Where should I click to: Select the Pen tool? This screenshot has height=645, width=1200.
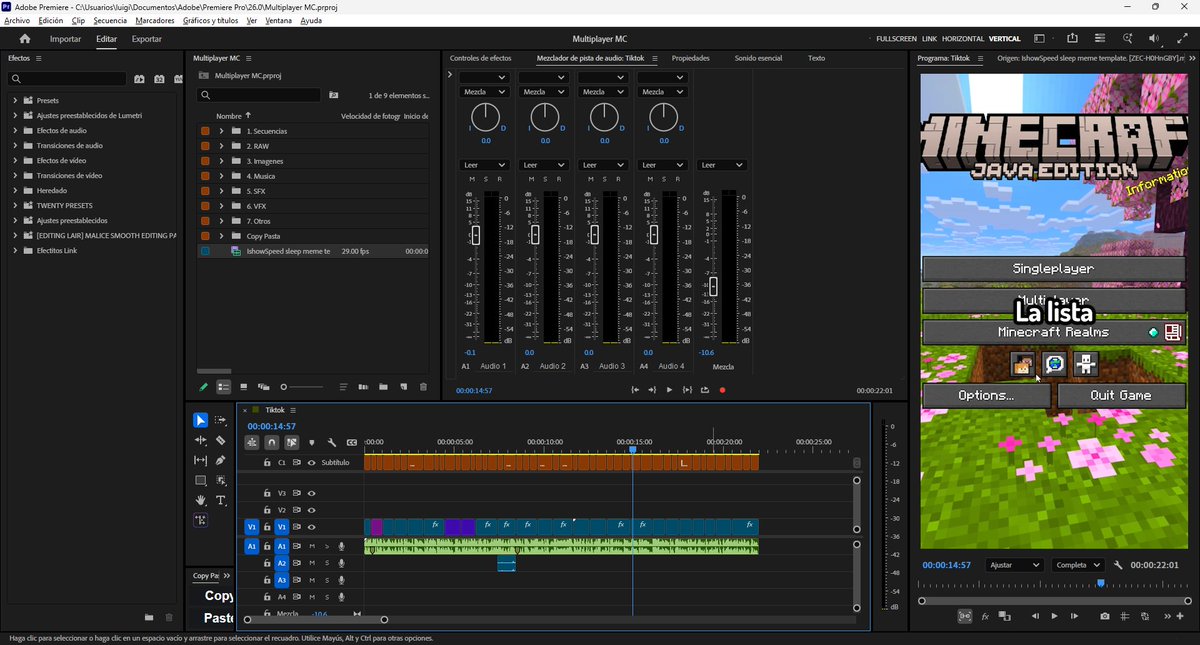[x=221, y=460]
